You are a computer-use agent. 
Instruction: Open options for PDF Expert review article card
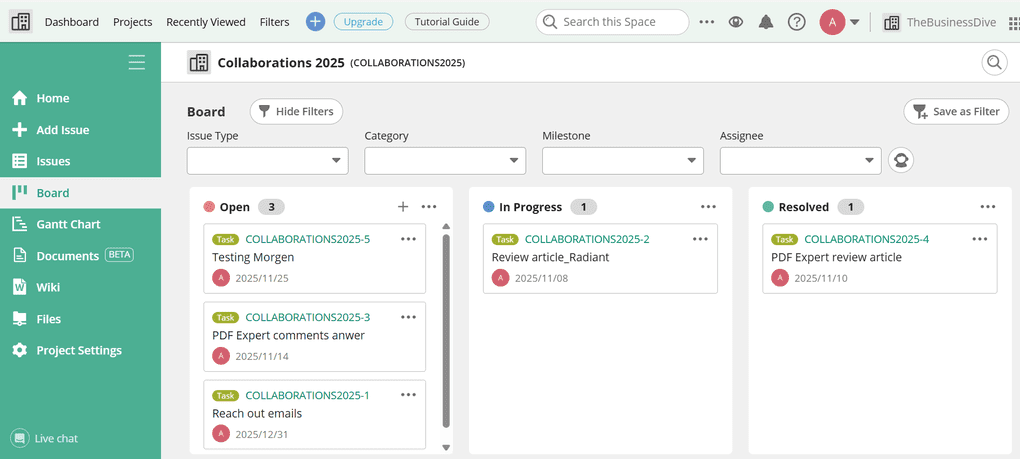pyautogui.click(x=980, y=239)
